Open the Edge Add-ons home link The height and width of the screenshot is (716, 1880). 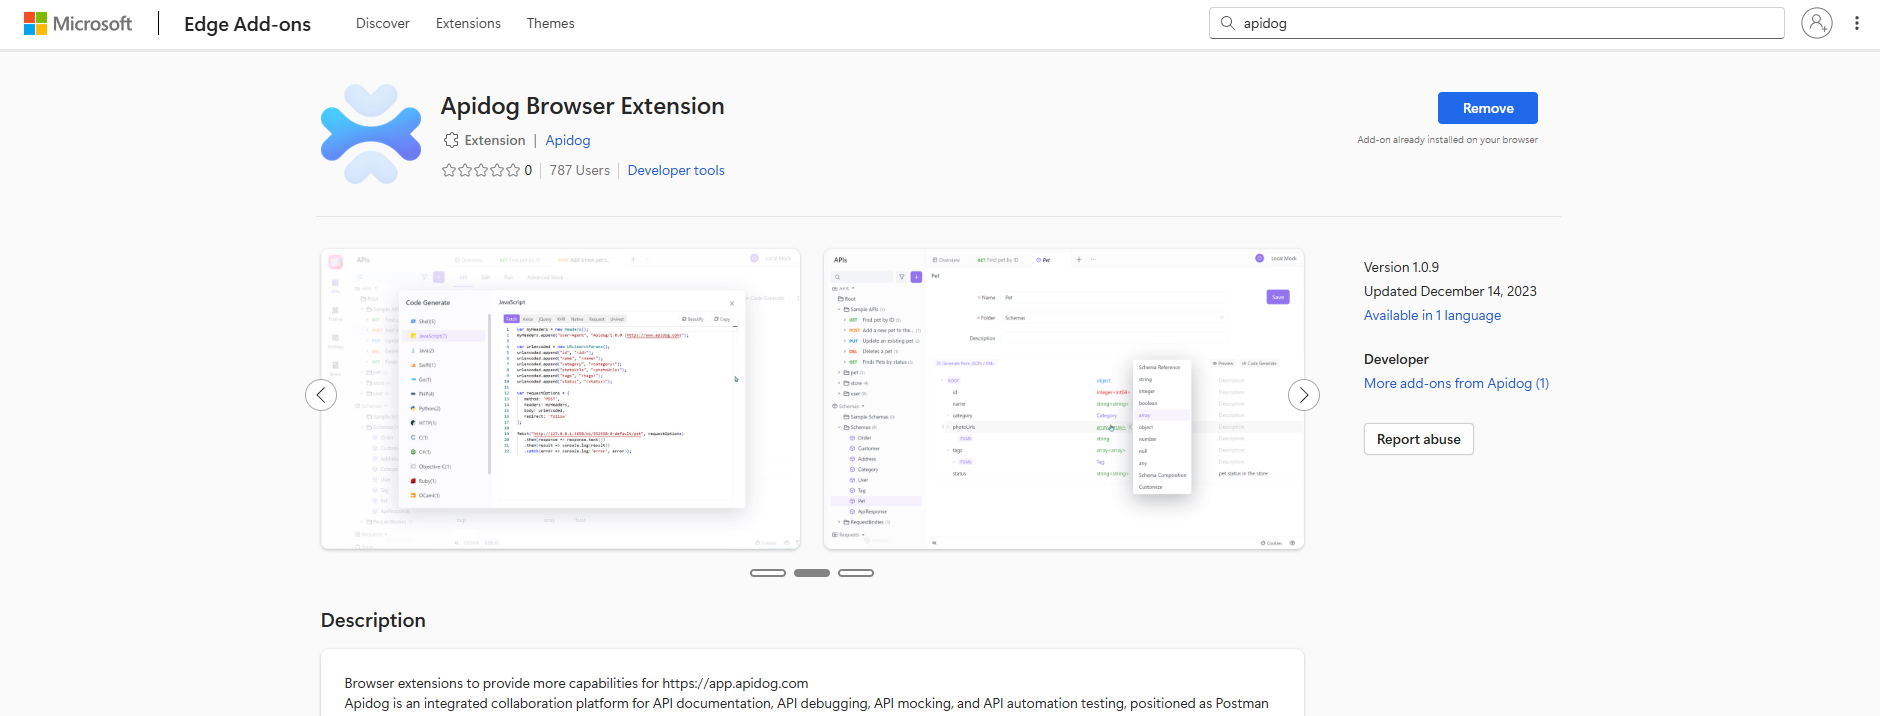point(247,24)
